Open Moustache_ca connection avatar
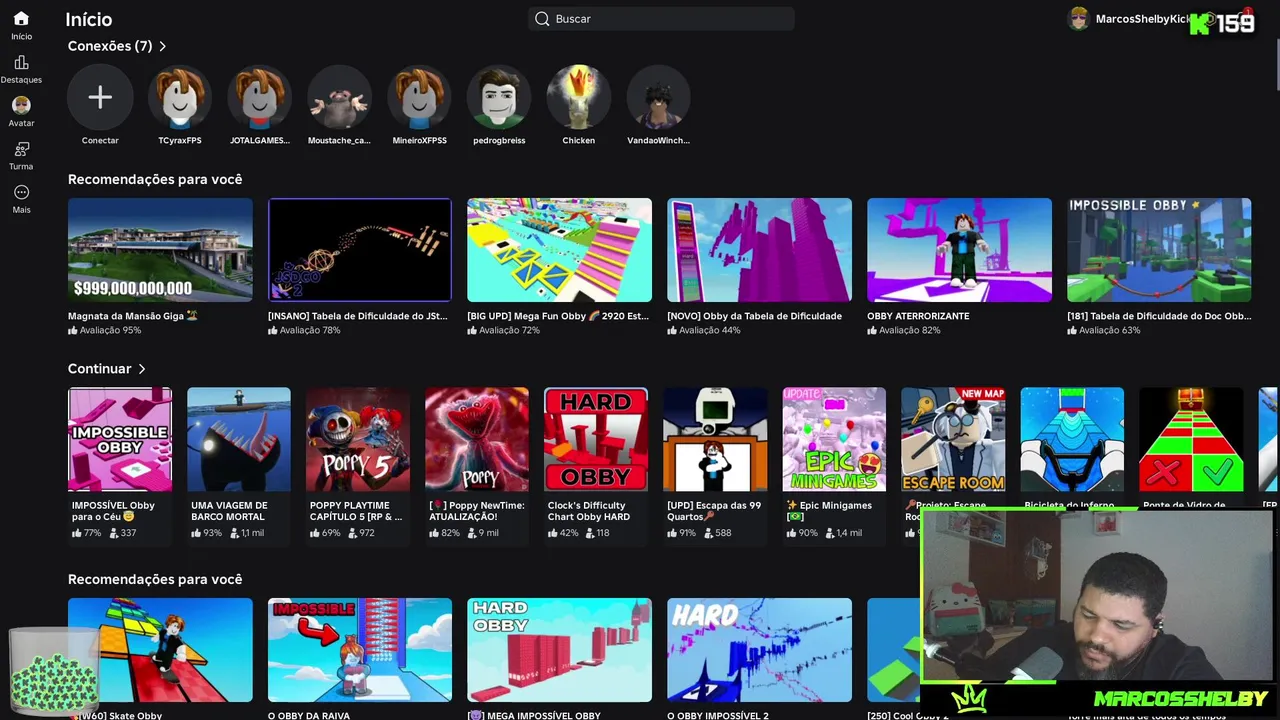Screen dimensions: 1280x720 pos(339,97)
